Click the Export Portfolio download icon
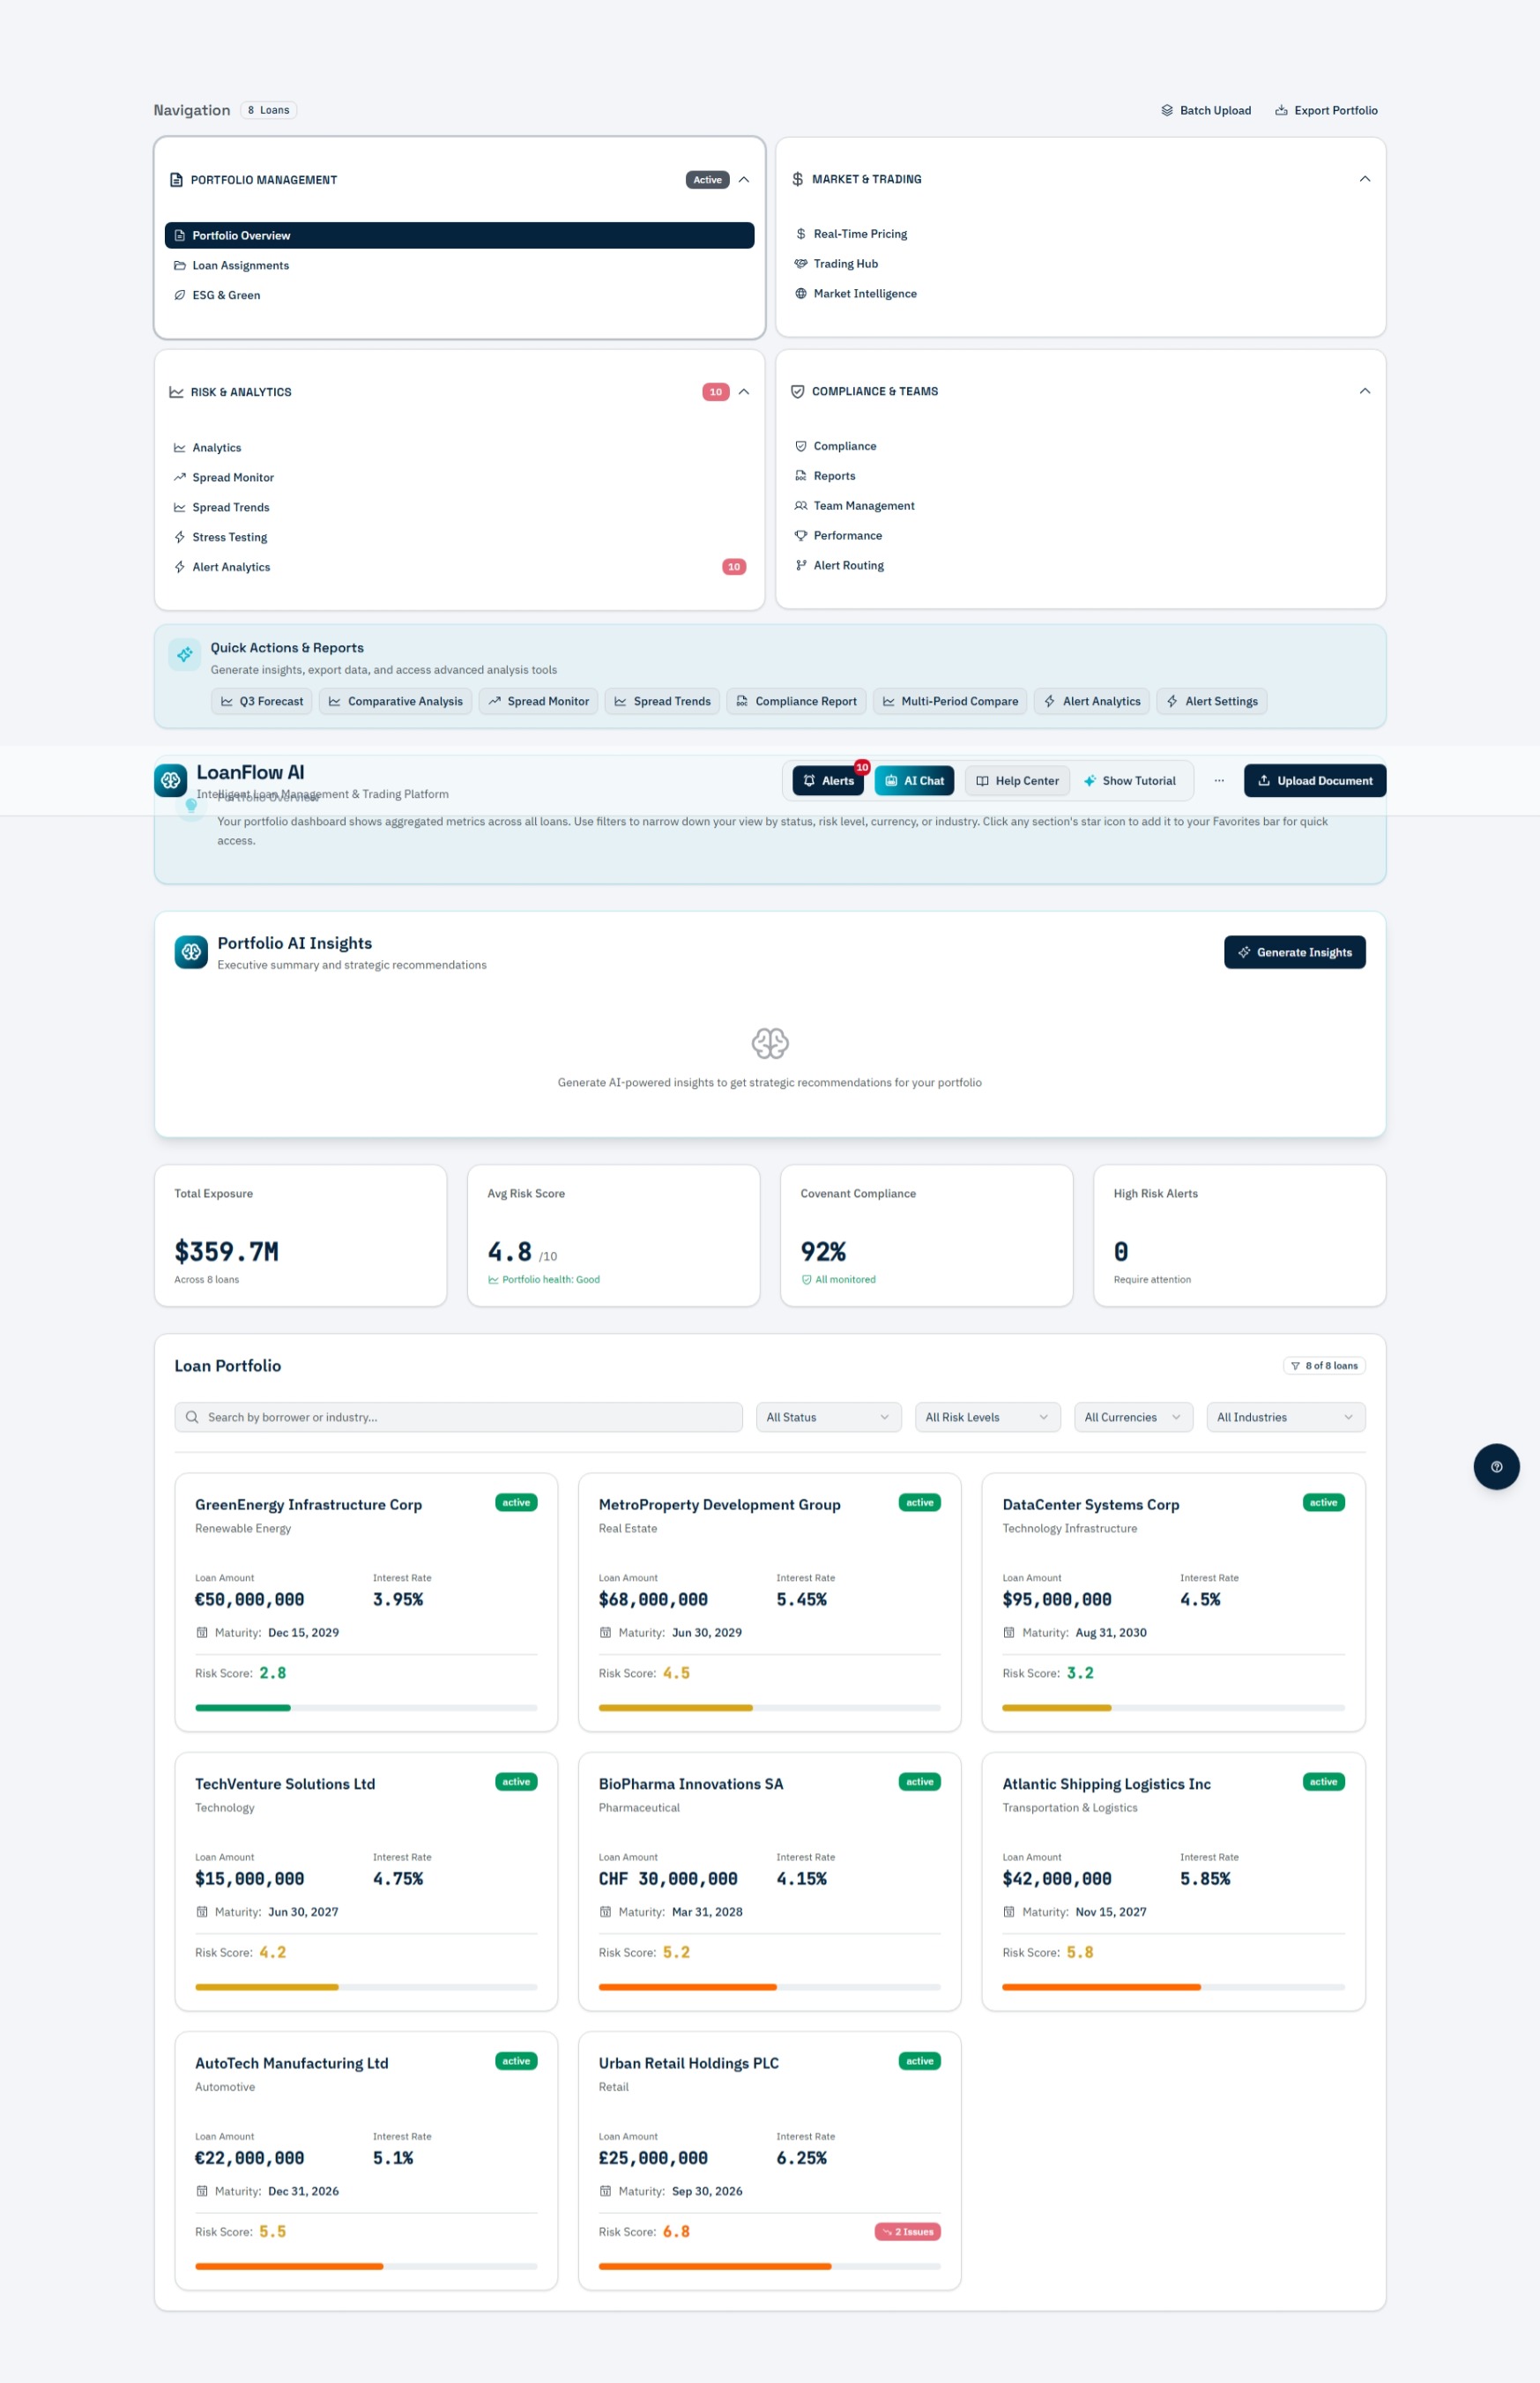The image size is (1540, 2383). [x=1281, y=110]
